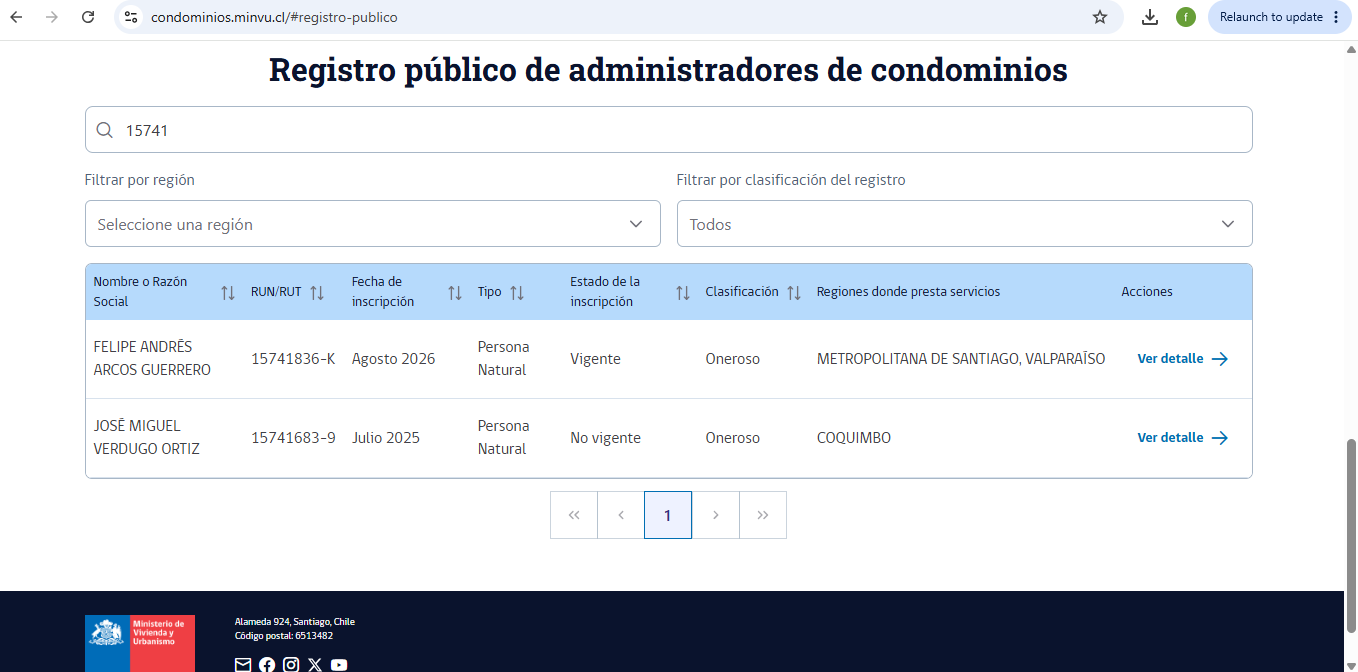
Task: Go to previous page of results
Action: tap(621, 515)
